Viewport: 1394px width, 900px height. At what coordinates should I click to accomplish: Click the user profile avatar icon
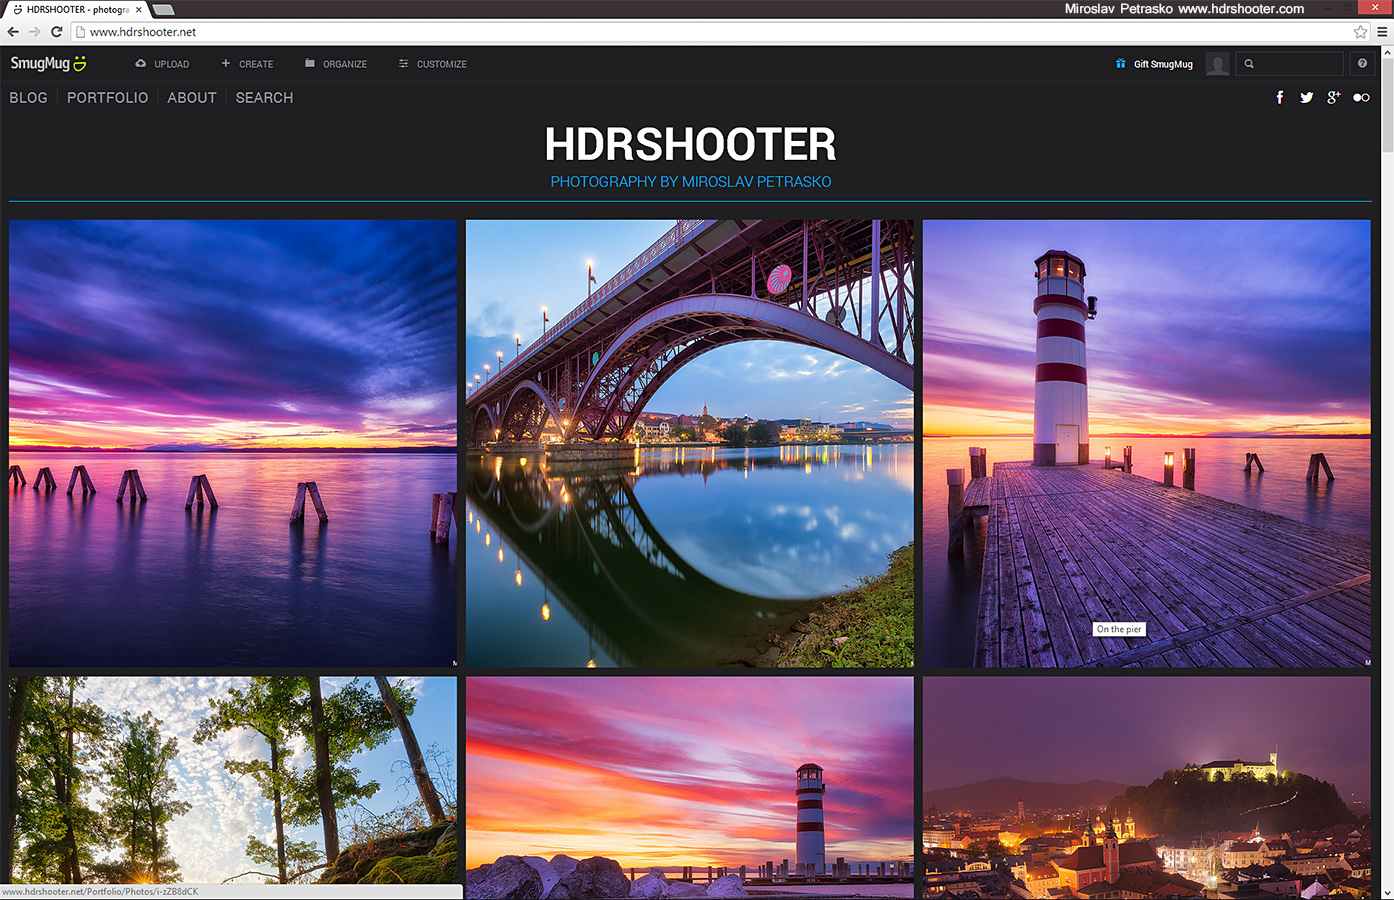click(x=1217, y=64)
